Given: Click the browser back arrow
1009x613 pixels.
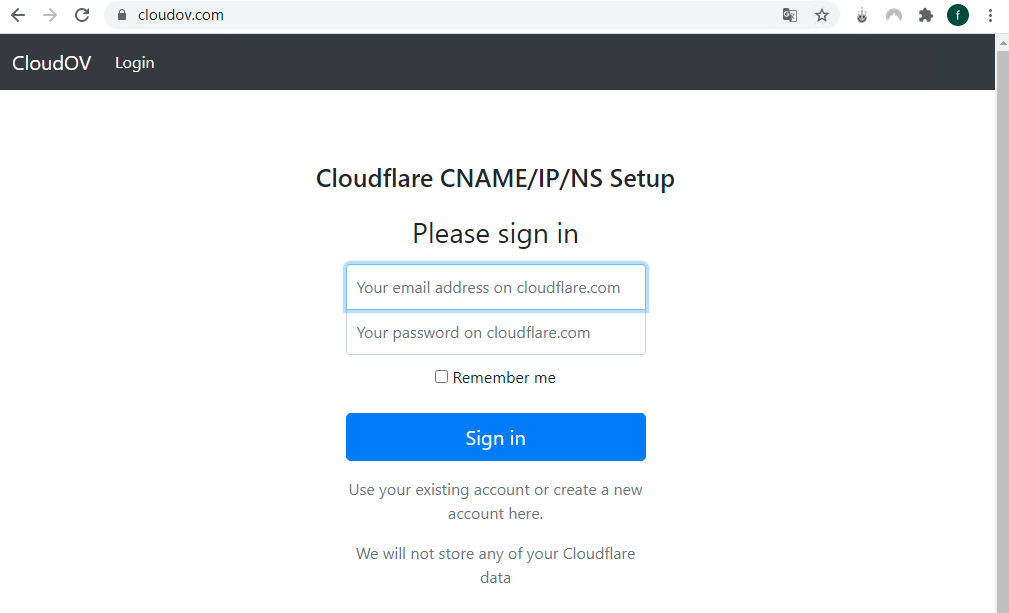Looking at the screenshot, I should coord(18,15).
